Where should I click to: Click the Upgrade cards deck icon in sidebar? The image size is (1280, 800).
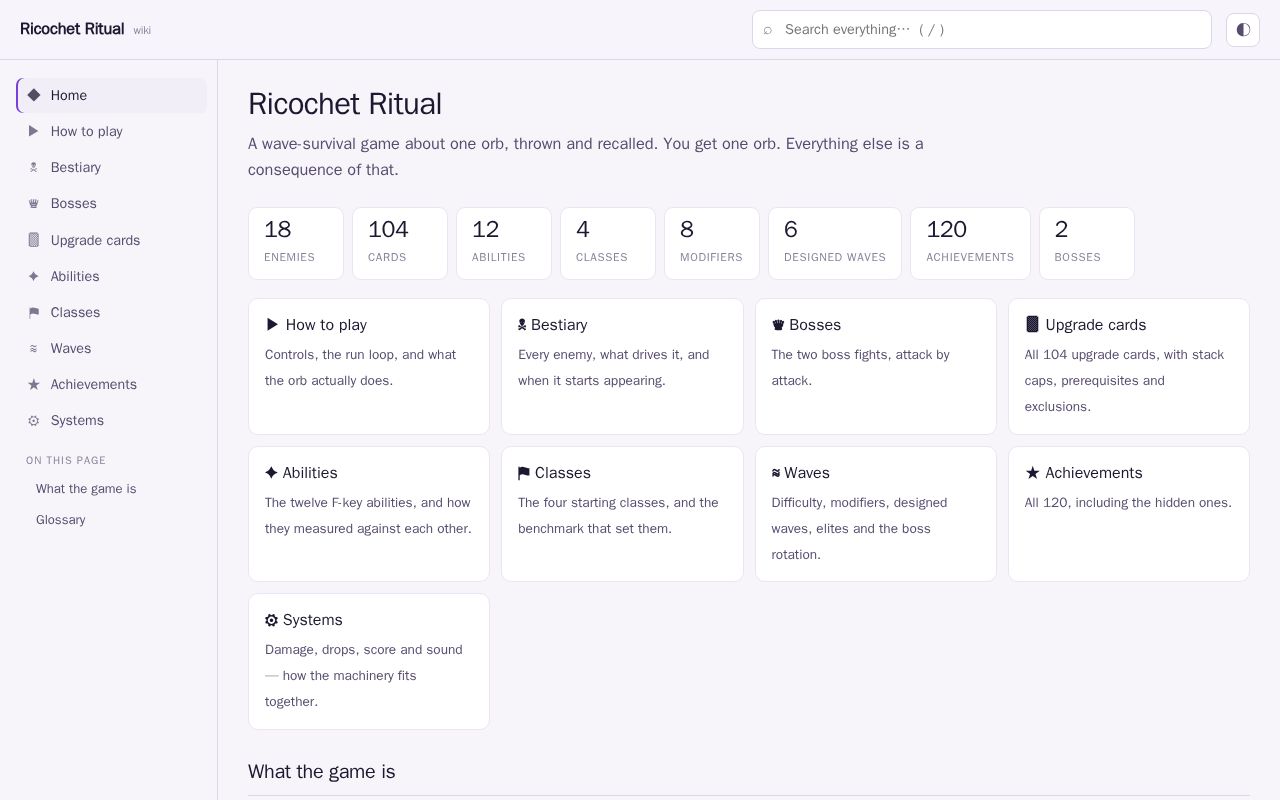34,240
